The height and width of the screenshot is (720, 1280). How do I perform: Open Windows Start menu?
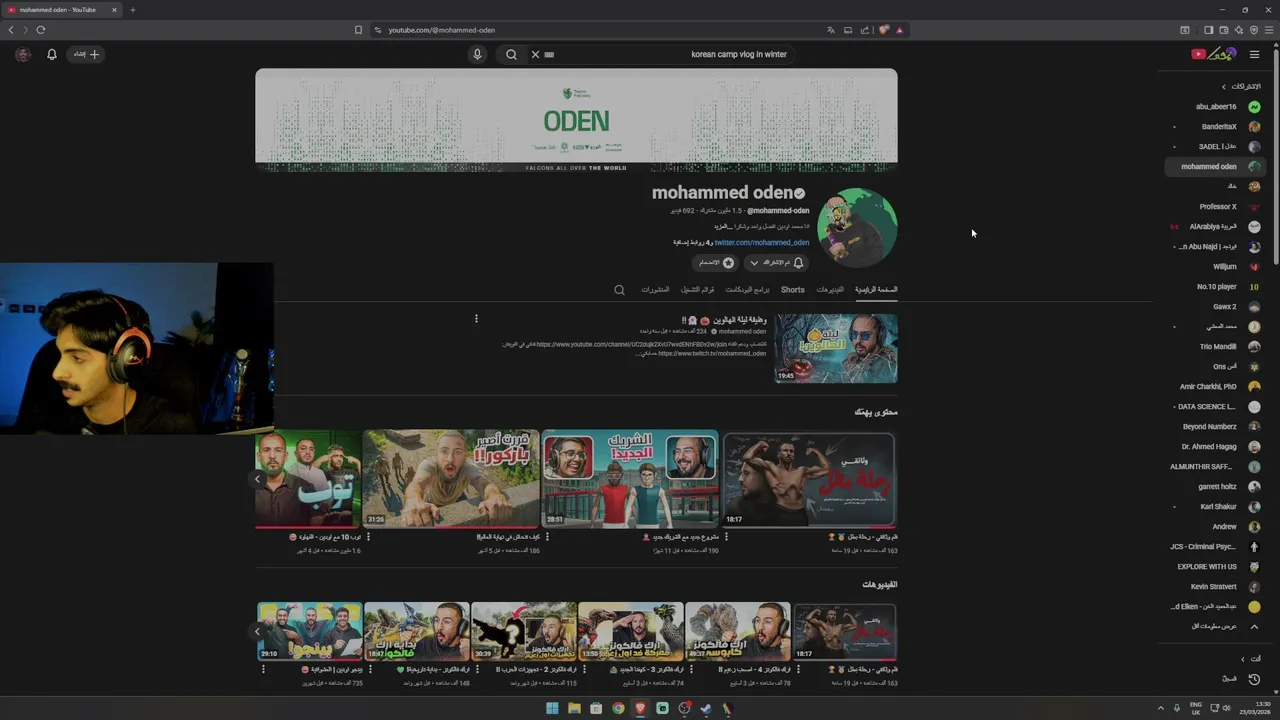pos(552,708)
